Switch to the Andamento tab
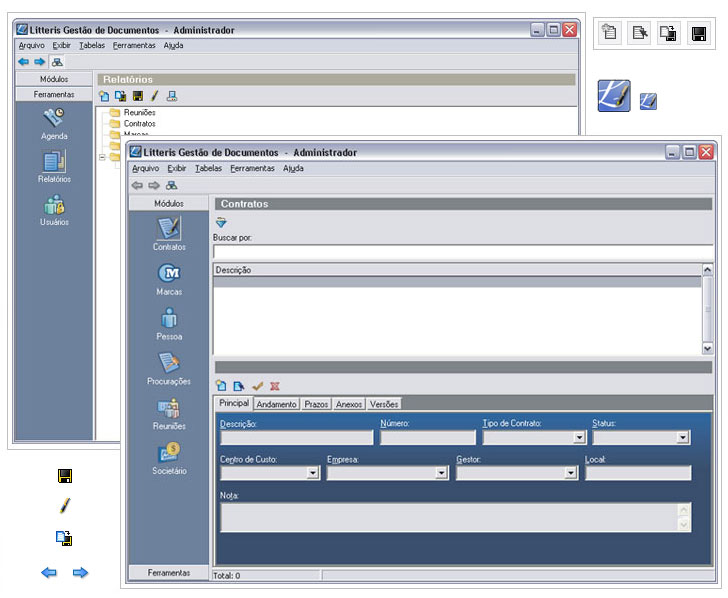 276,404
